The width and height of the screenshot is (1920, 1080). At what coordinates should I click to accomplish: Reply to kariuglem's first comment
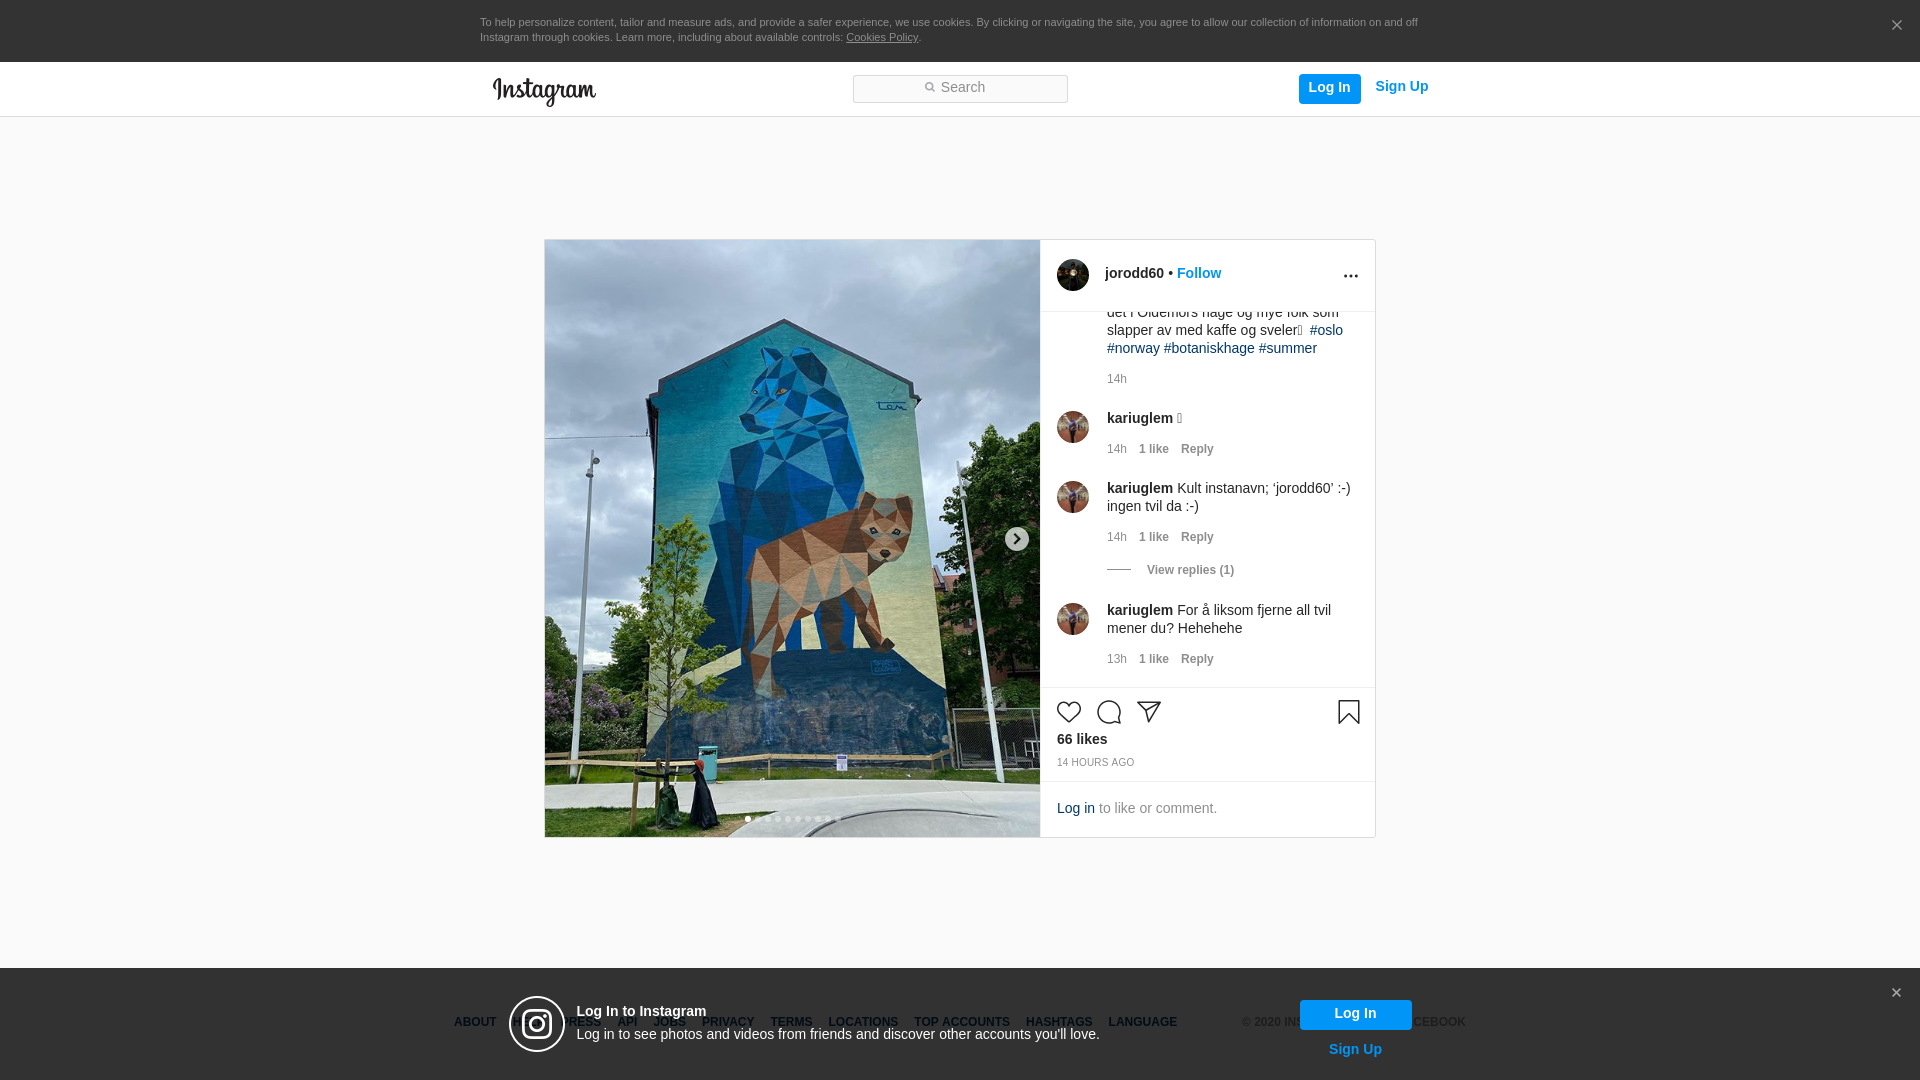coord(1197,449)
